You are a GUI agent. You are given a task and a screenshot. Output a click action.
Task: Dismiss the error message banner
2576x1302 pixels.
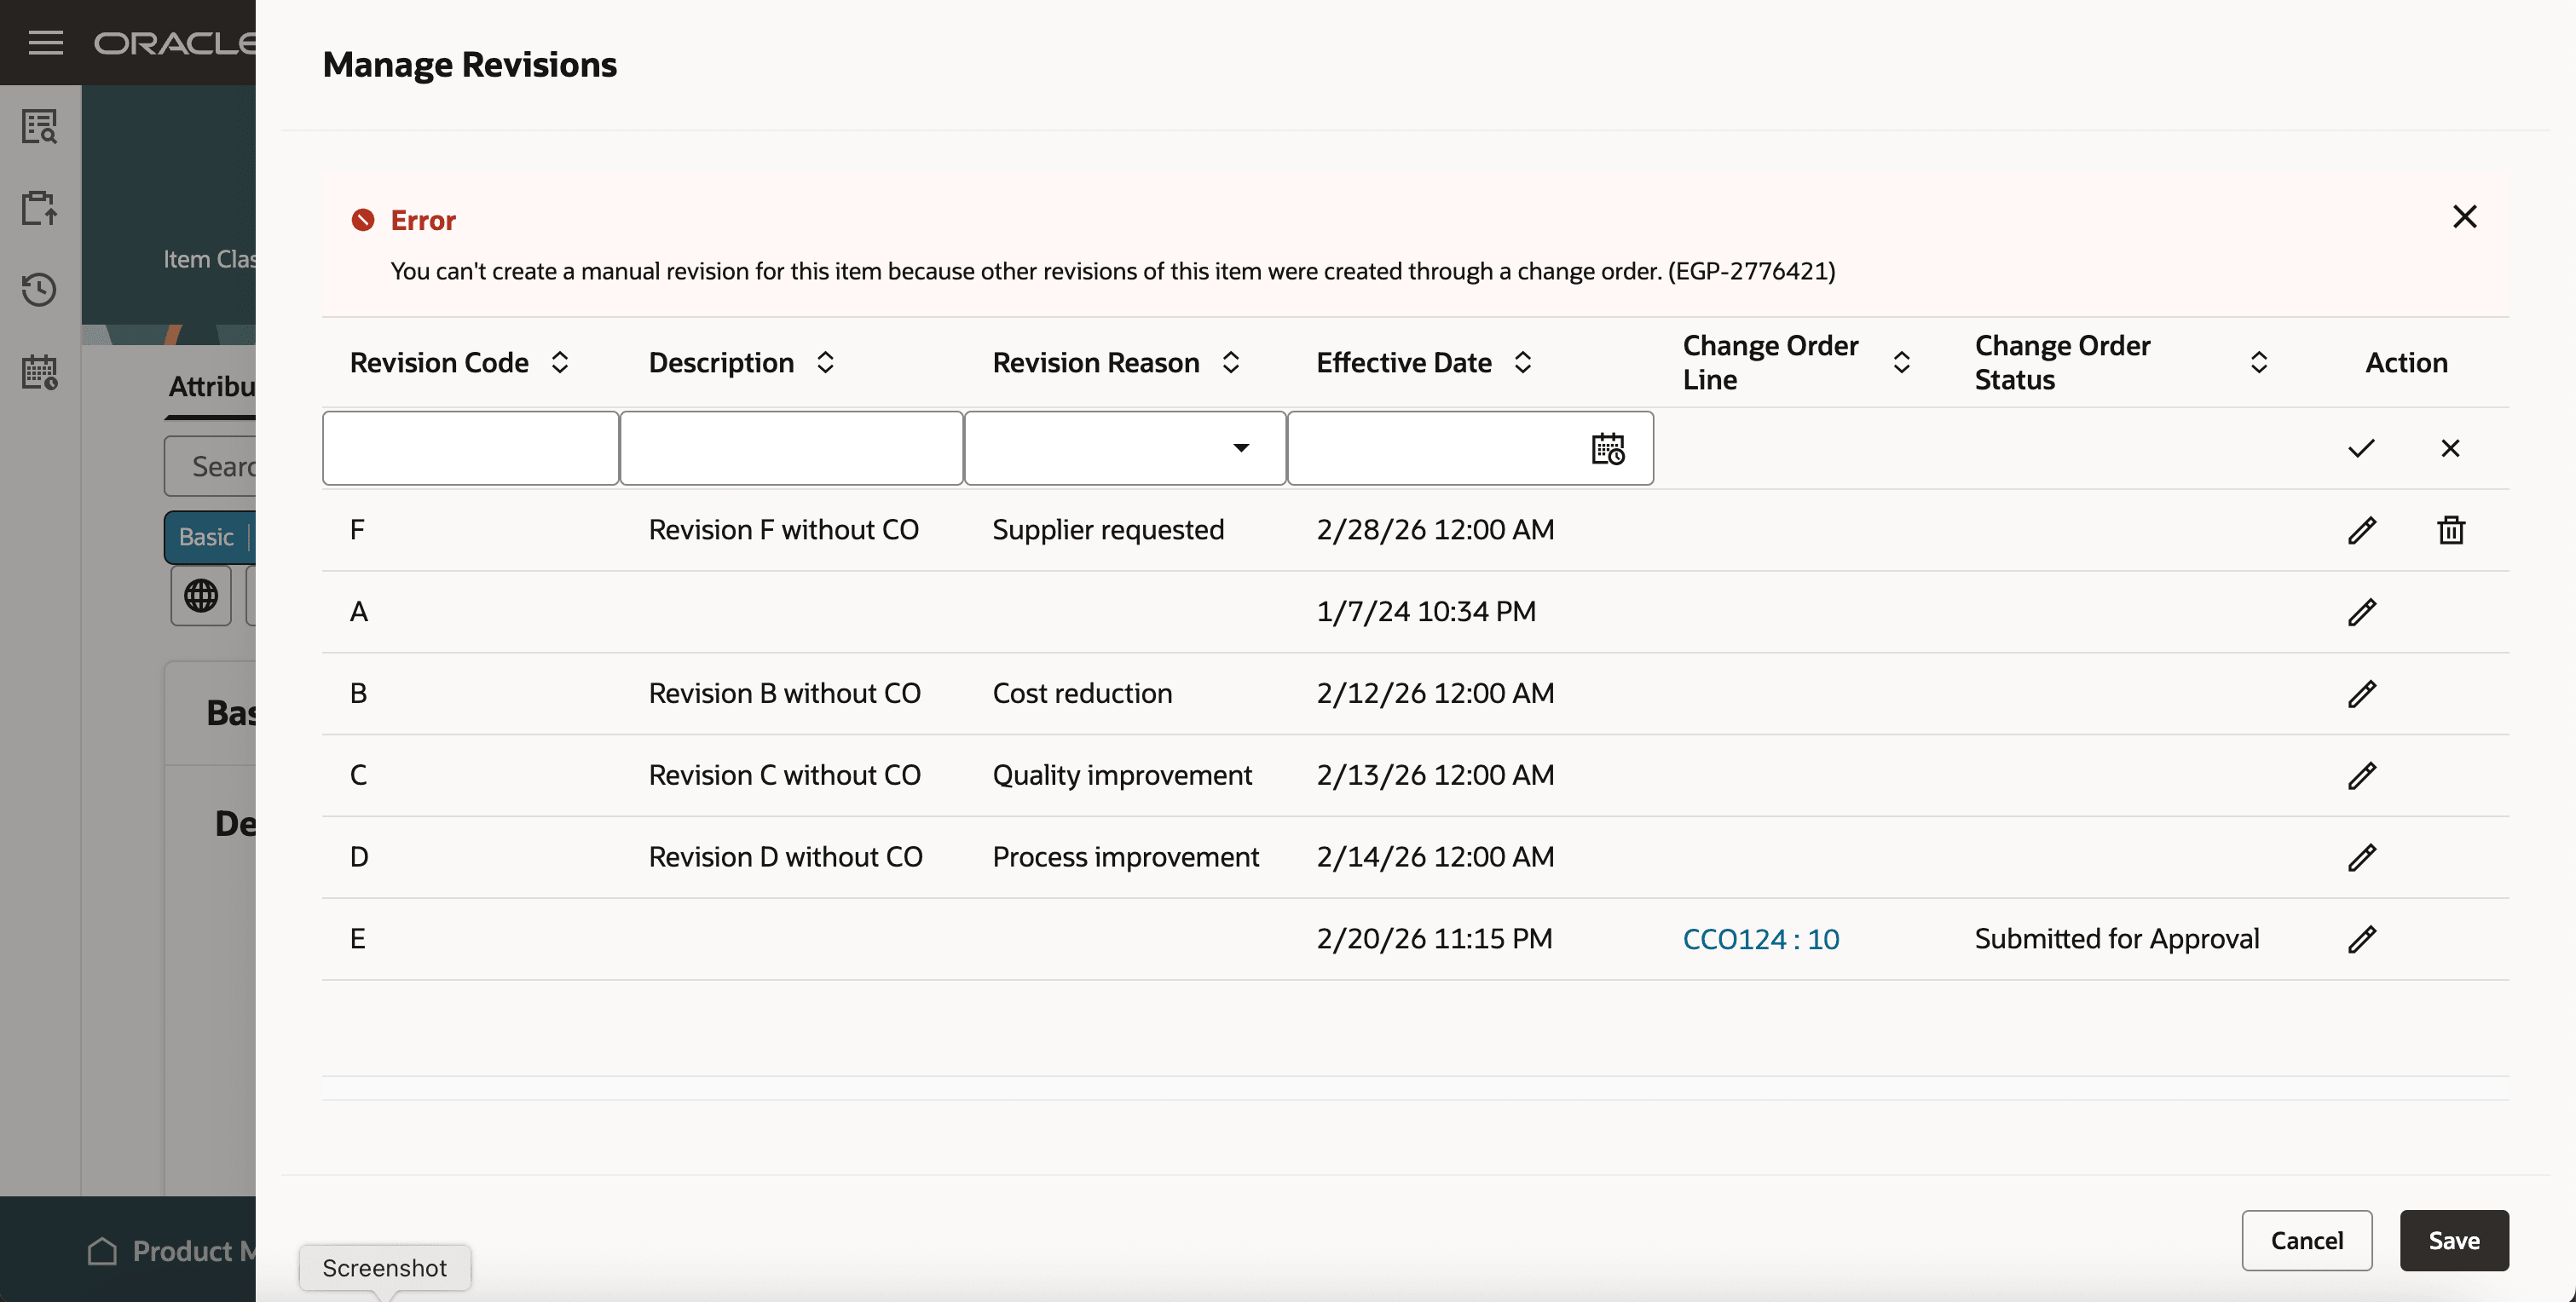click(x=2464, y=217)
